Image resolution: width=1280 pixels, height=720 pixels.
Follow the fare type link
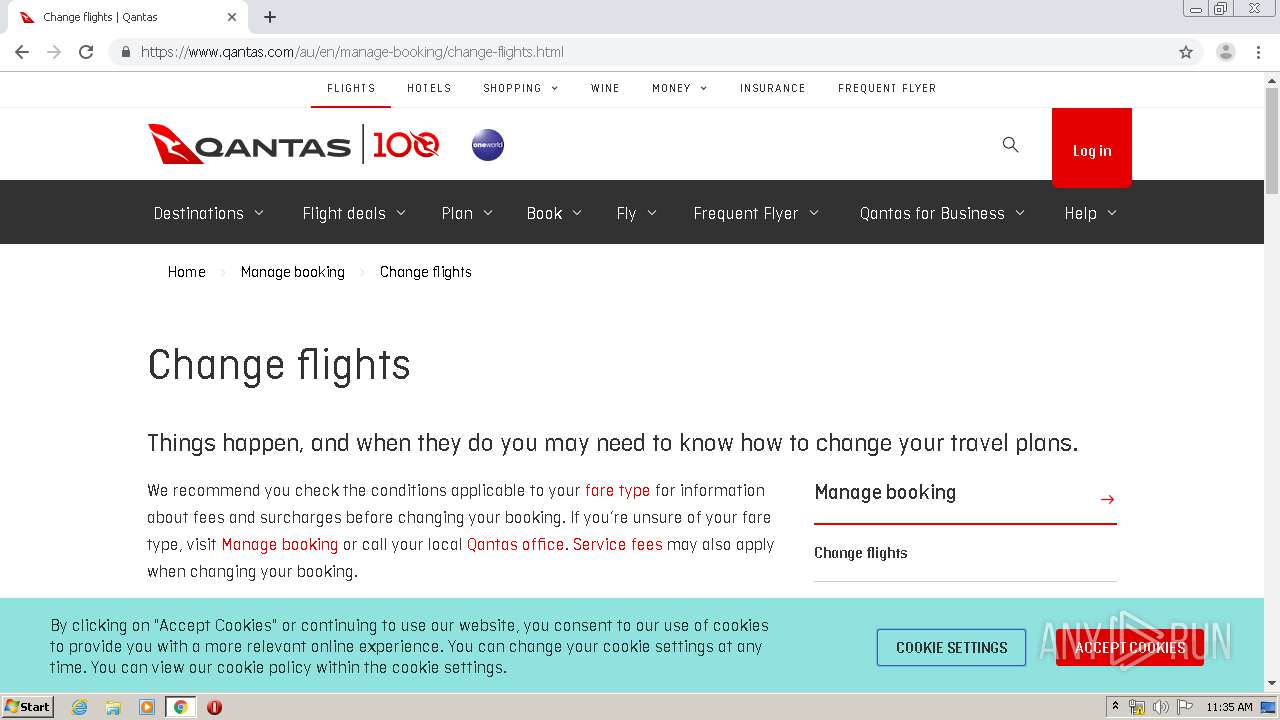(x=617, y=491)
